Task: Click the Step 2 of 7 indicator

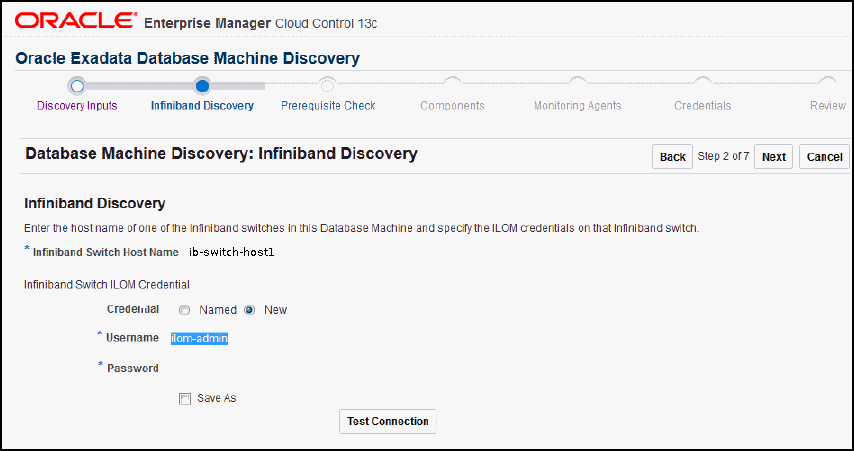Action: [723, 156]
